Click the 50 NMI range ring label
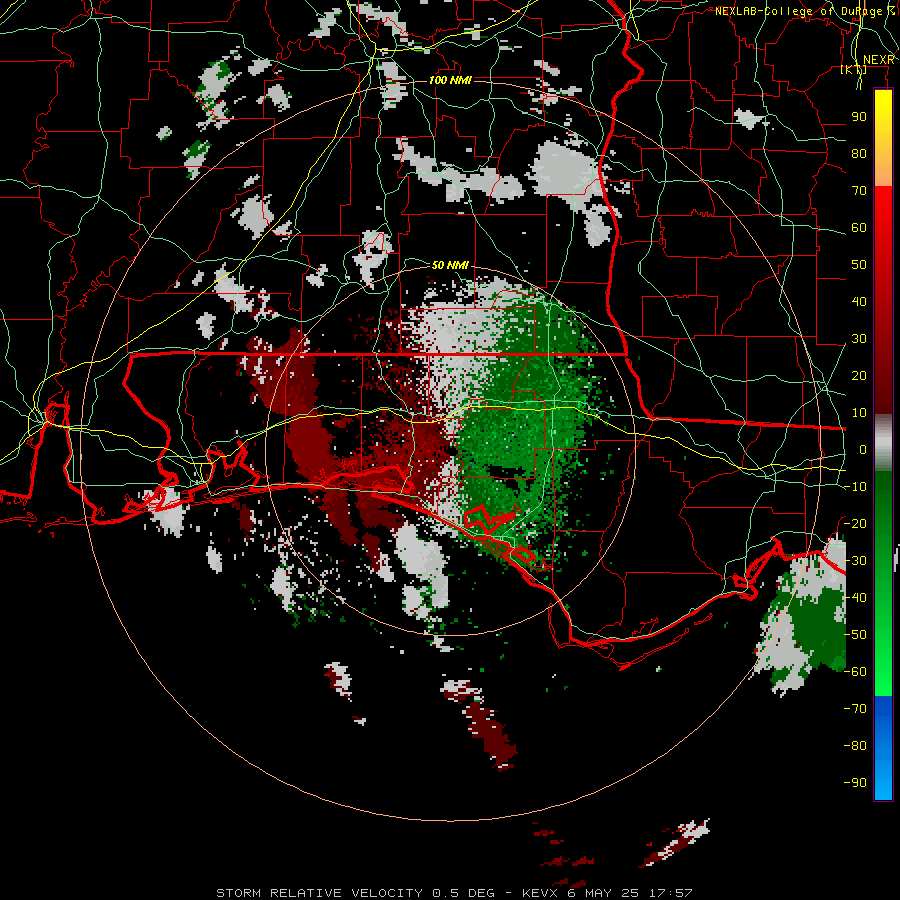The height and width of the screenshot is (900, 900). [x=450, y=265]
